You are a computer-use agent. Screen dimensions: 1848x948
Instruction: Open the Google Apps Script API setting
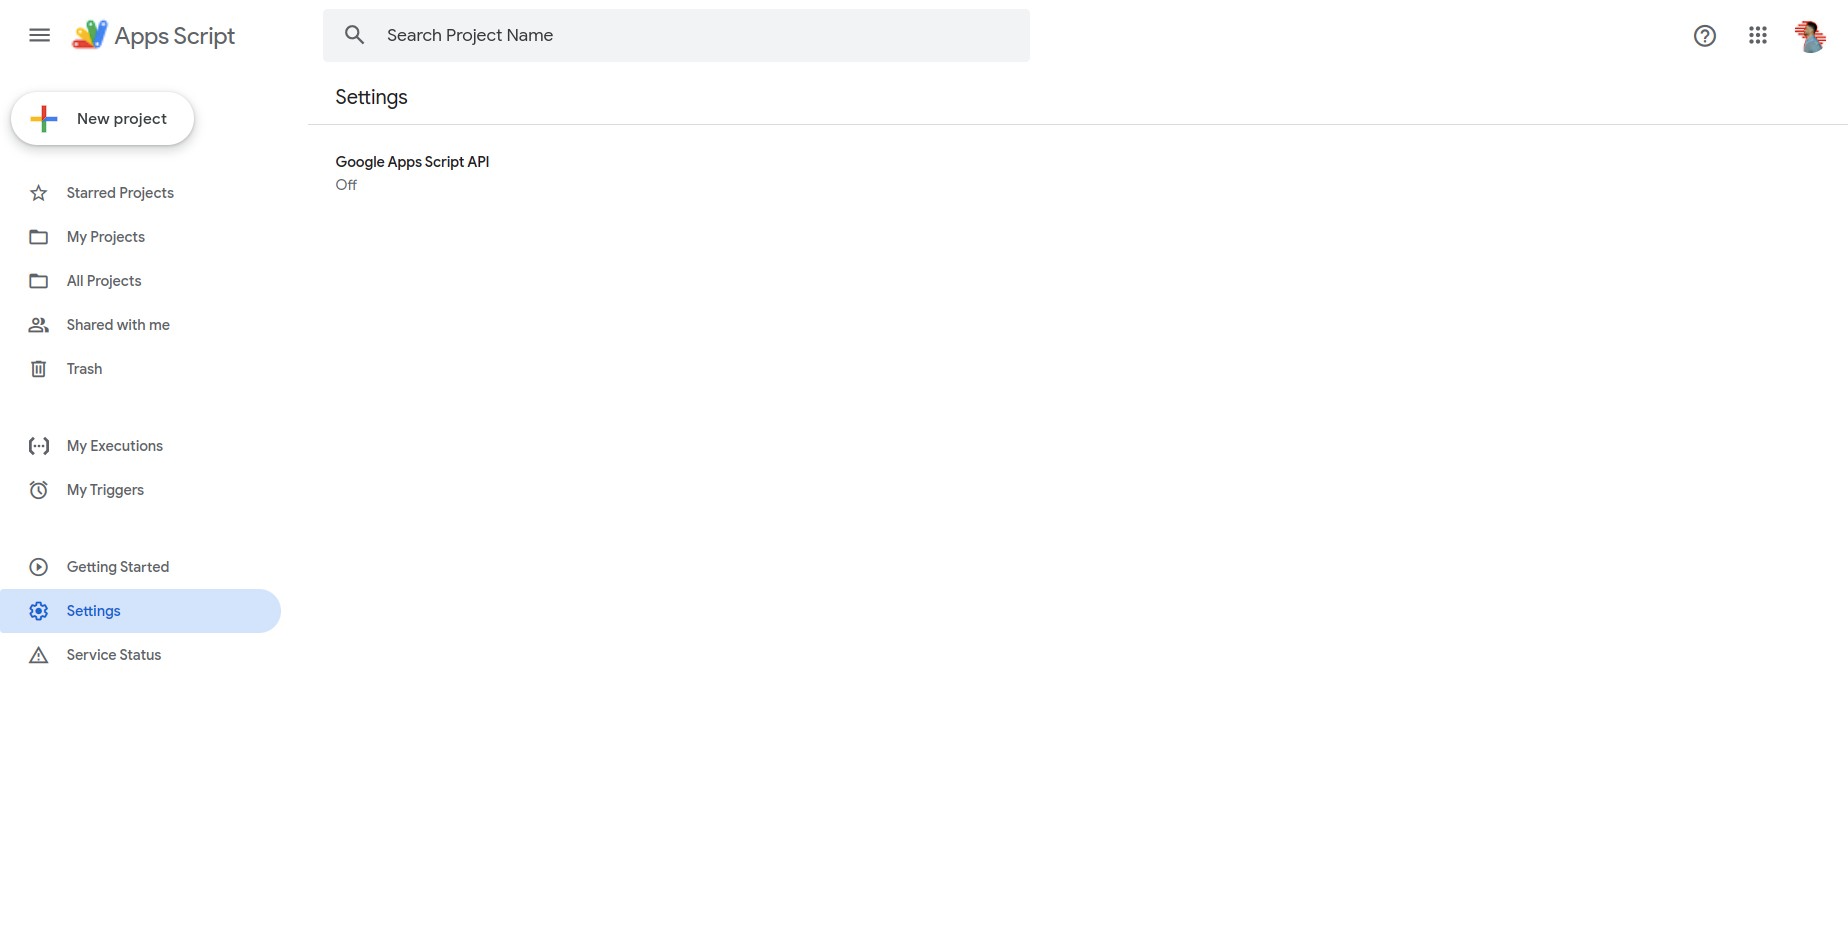(412, 172)
